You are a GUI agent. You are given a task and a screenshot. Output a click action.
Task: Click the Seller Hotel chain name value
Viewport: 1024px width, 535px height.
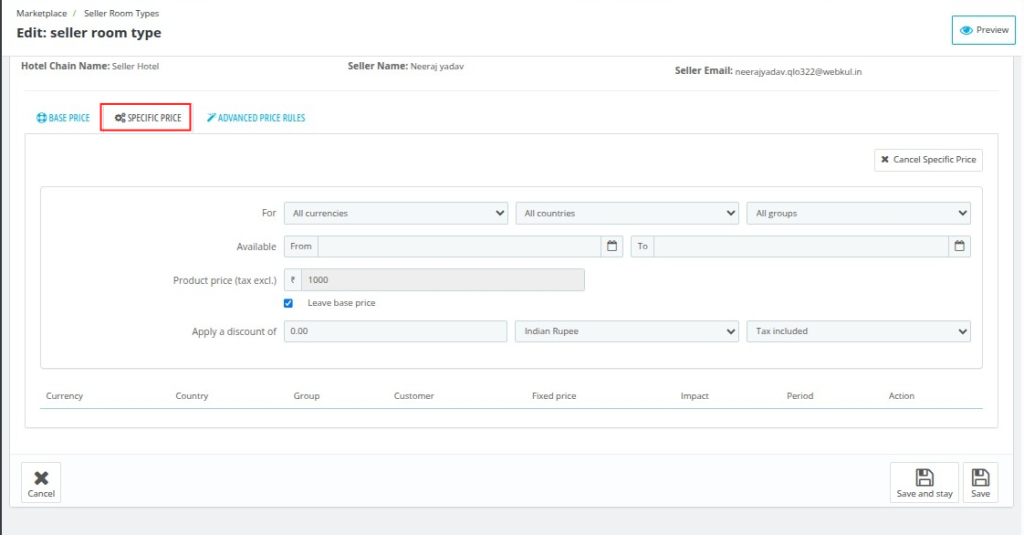click(135, 67)
